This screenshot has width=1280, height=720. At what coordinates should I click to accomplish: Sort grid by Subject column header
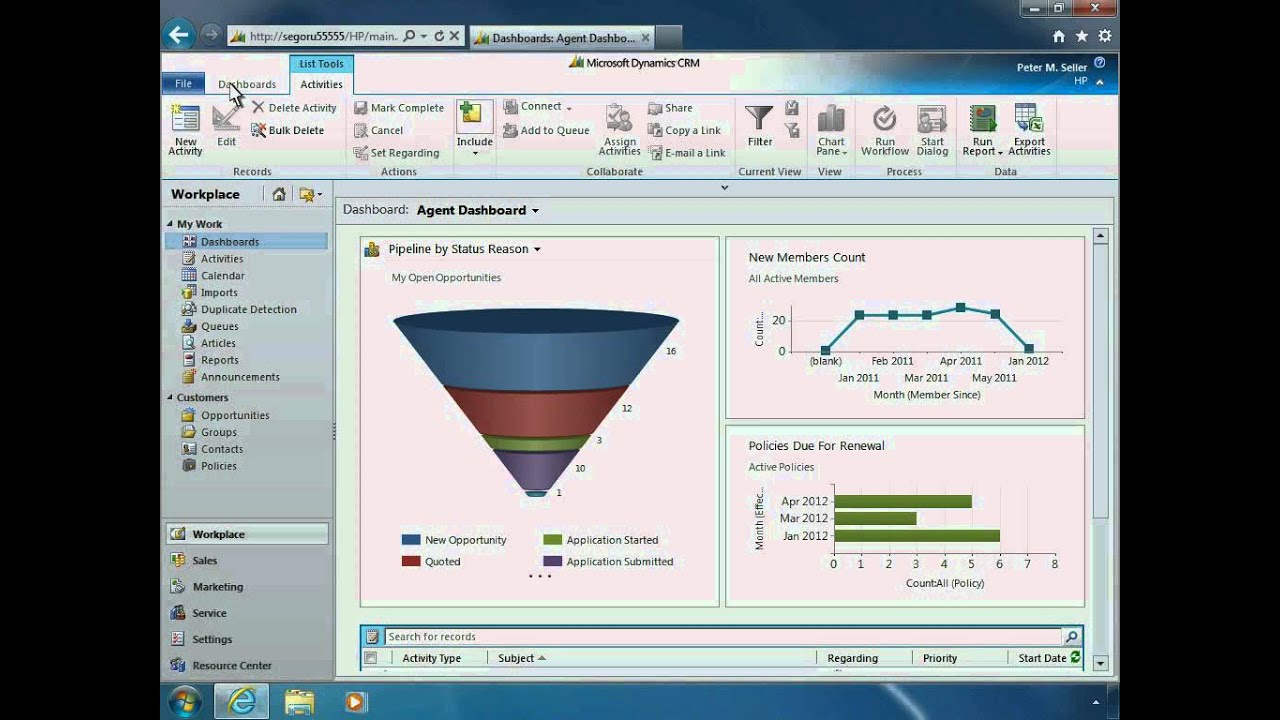coord(516,658)
